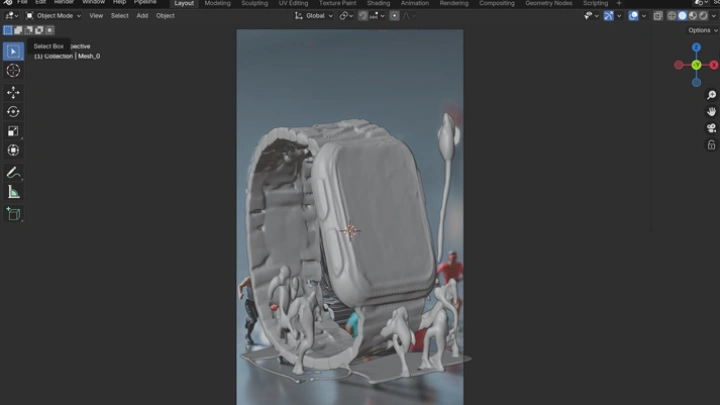Select the 3D Cursor tool
The image size is (720, 405).
[13, 70]
